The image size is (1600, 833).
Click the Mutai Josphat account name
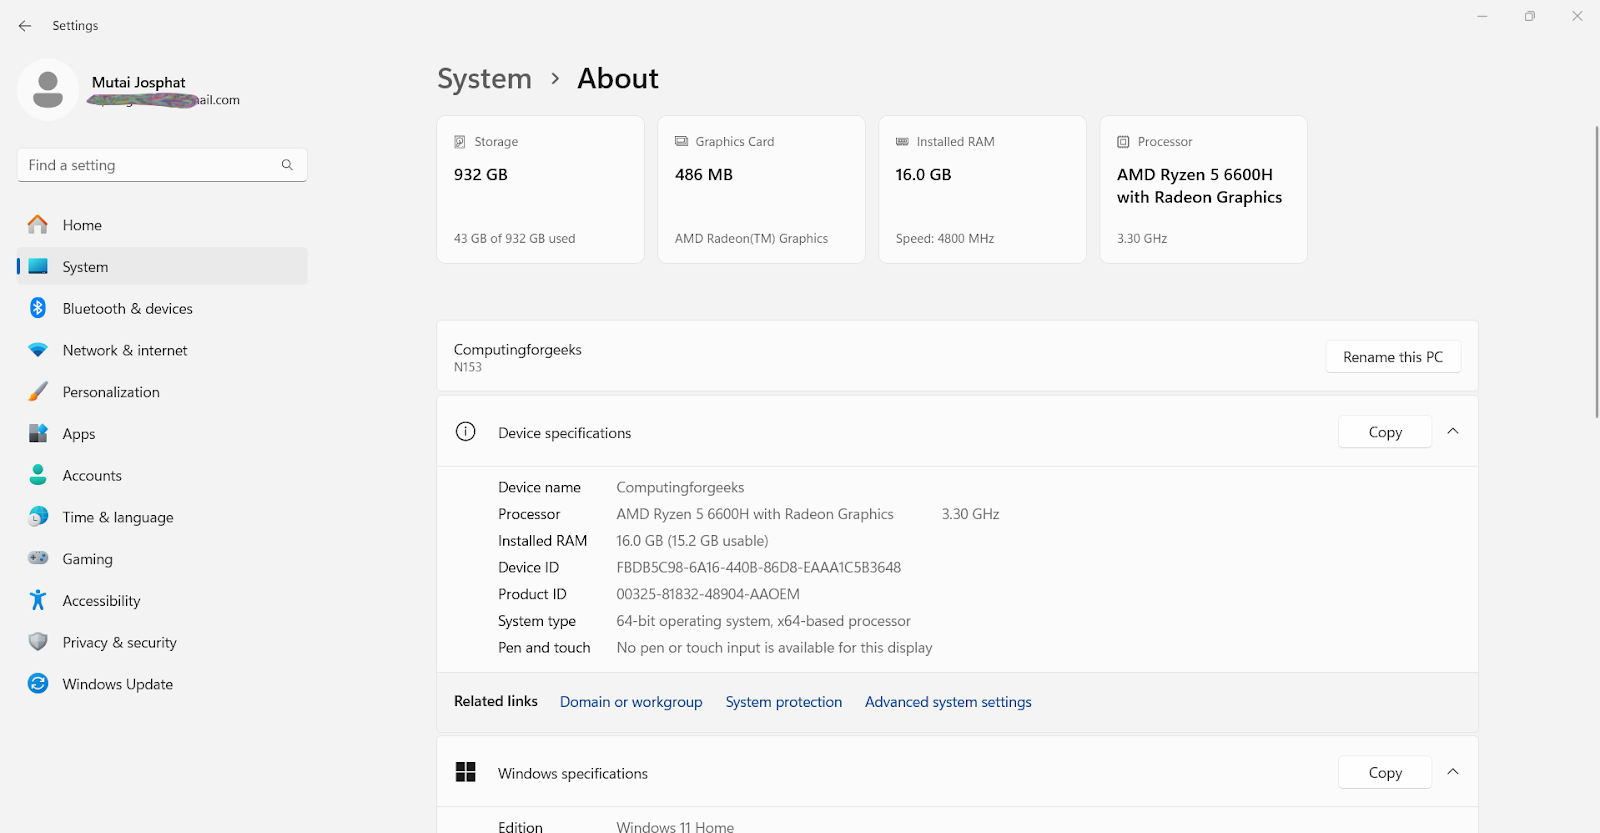tap(139, 82)
